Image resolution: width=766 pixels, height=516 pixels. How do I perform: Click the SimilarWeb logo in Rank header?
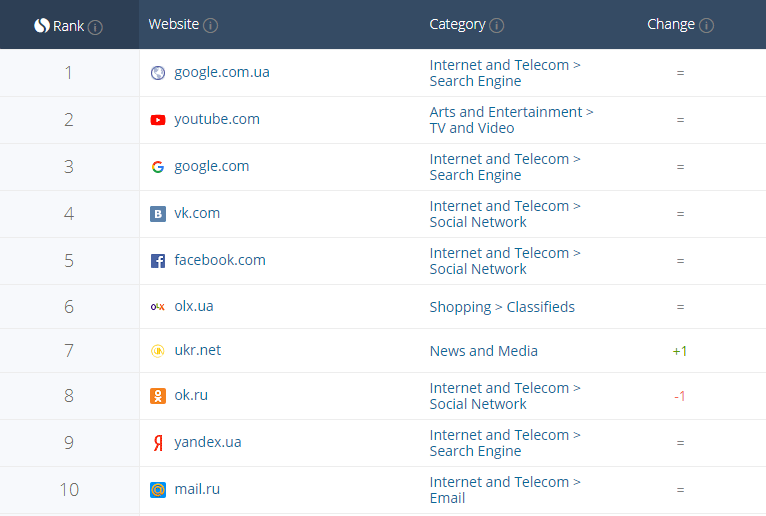click(x=42, y=26)
